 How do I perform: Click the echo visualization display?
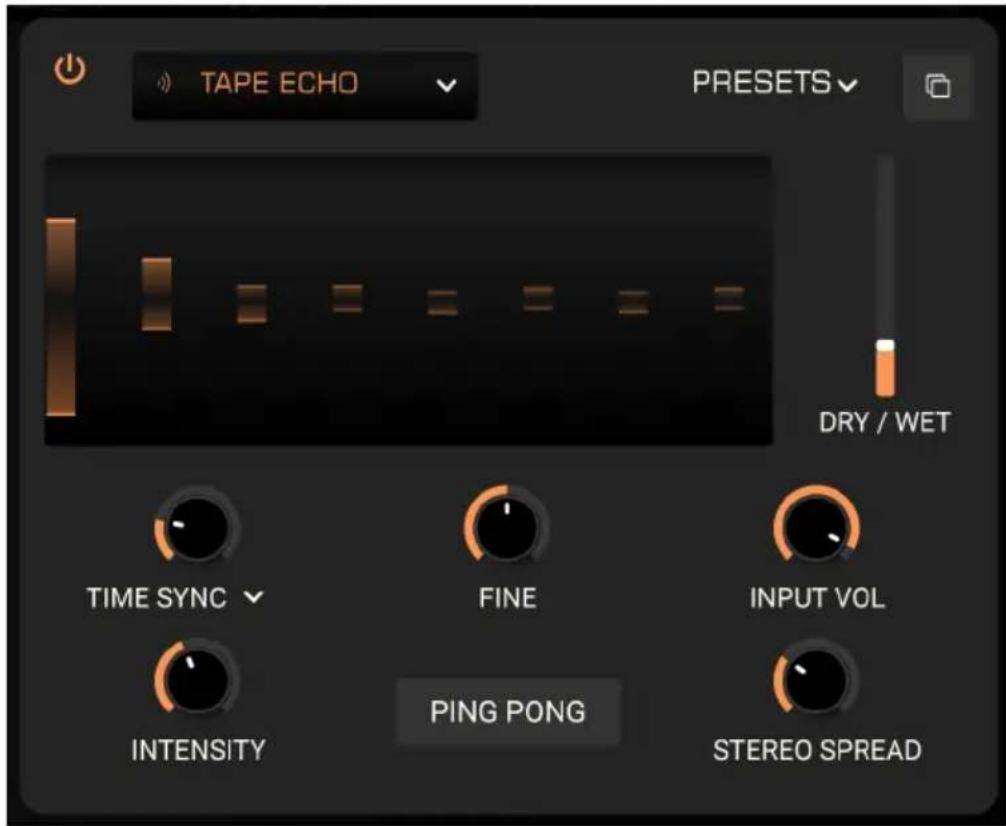click(x=408, y=300)
